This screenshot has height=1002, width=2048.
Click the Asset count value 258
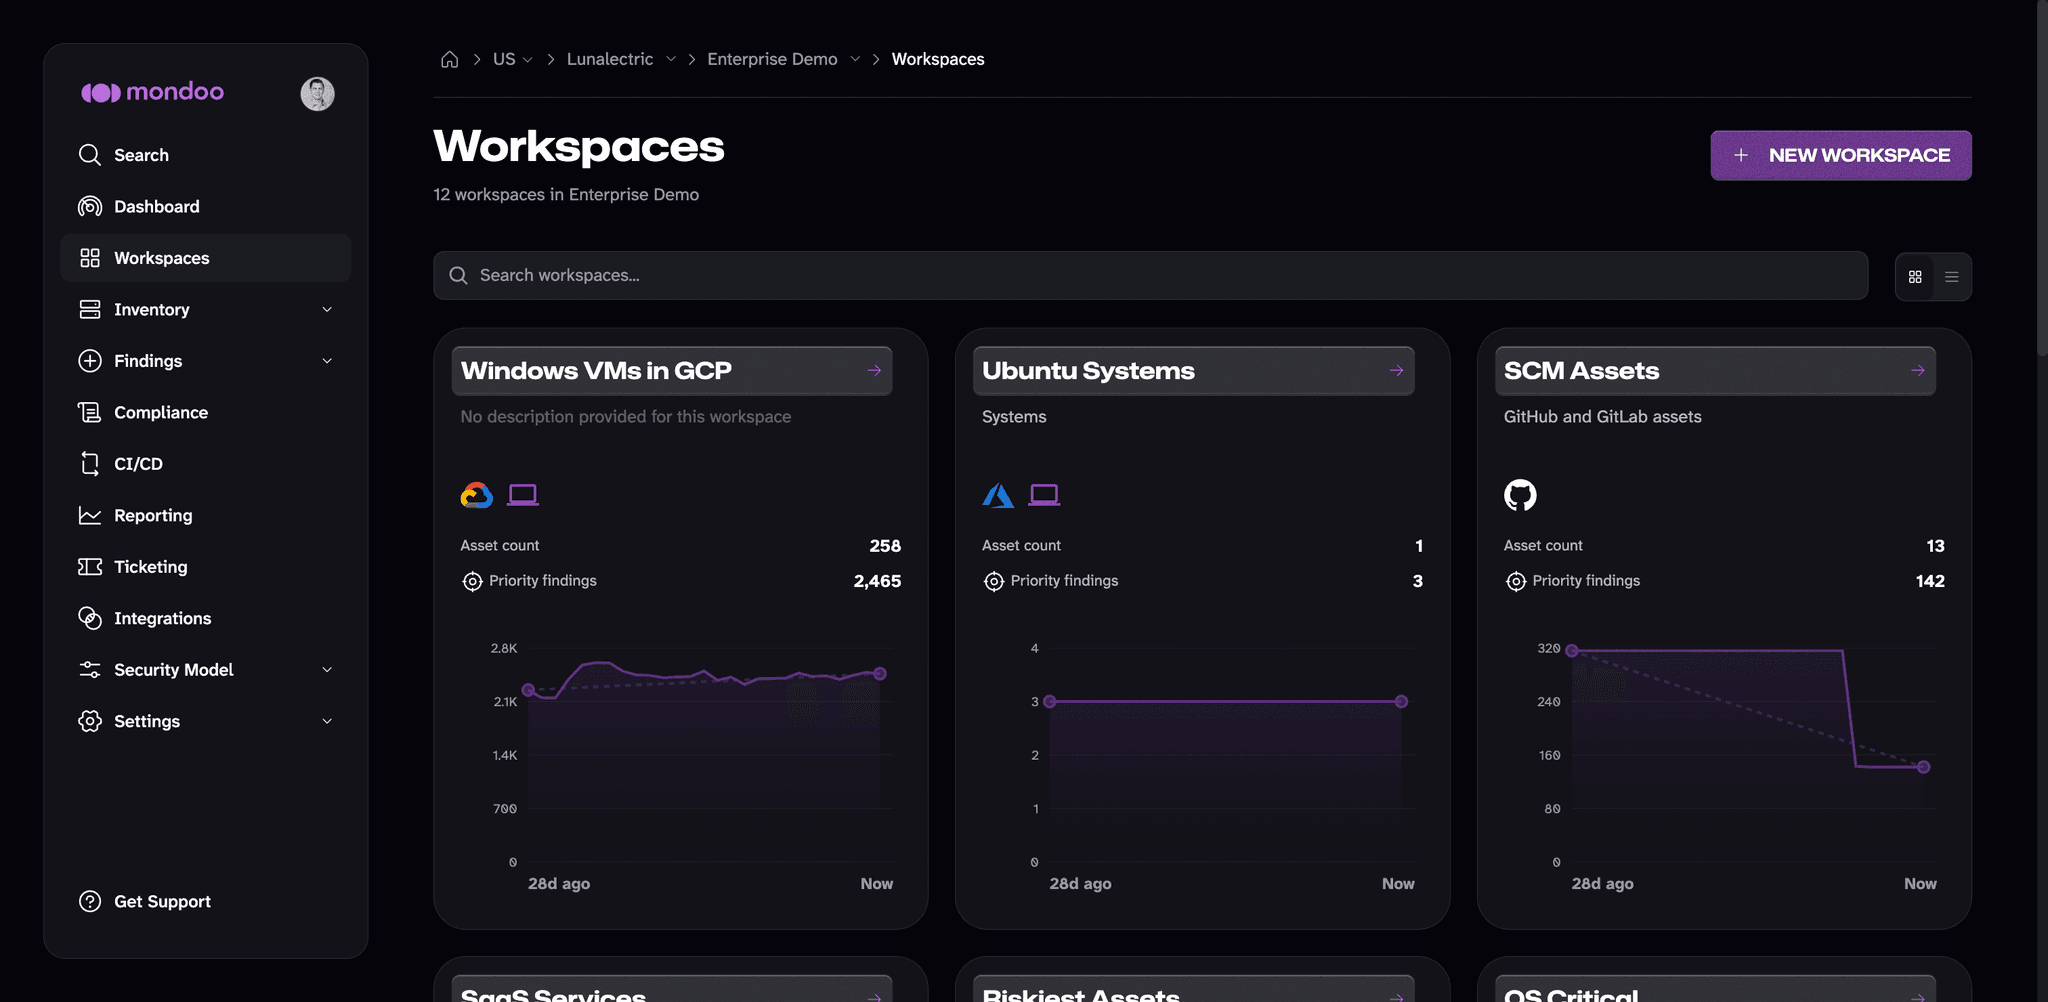[x=885, y=546]
